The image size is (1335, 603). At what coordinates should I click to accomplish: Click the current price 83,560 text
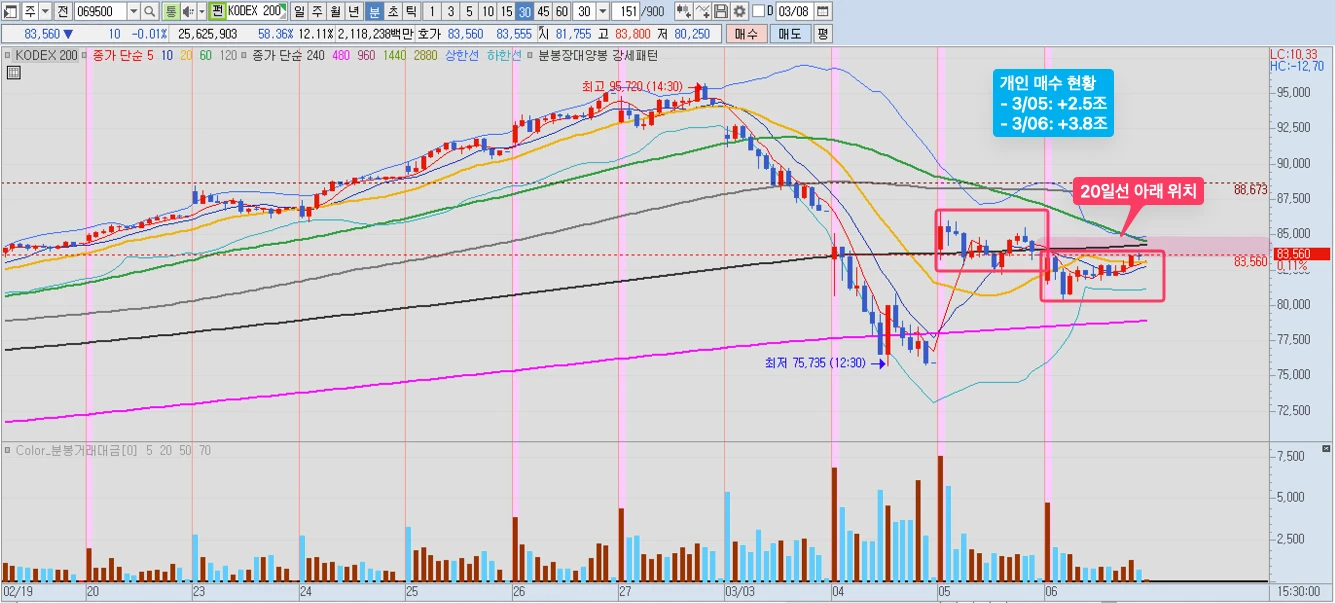[x=42, y=34]
